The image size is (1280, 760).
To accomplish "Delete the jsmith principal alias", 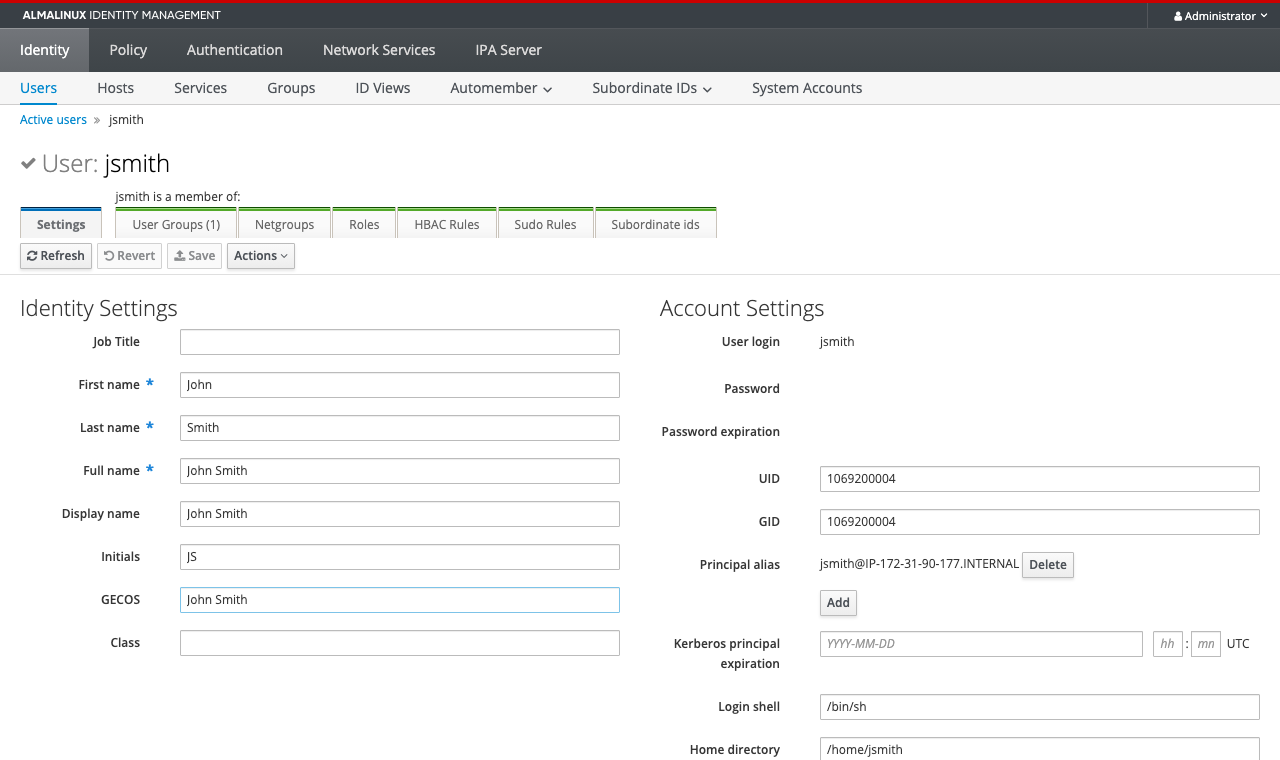I will click(x=1048, y=565).
